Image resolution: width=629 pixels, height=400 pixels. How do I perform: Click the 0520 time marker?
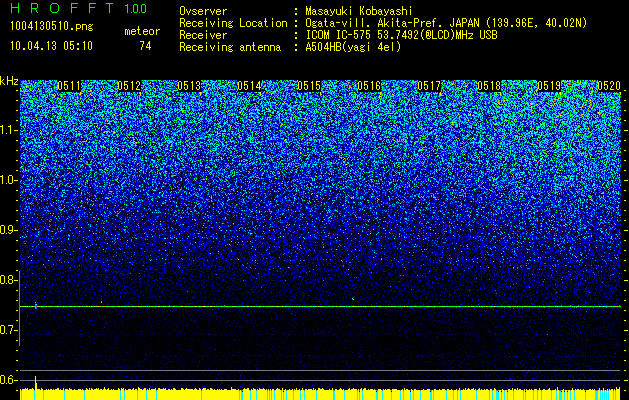[609, 86]
